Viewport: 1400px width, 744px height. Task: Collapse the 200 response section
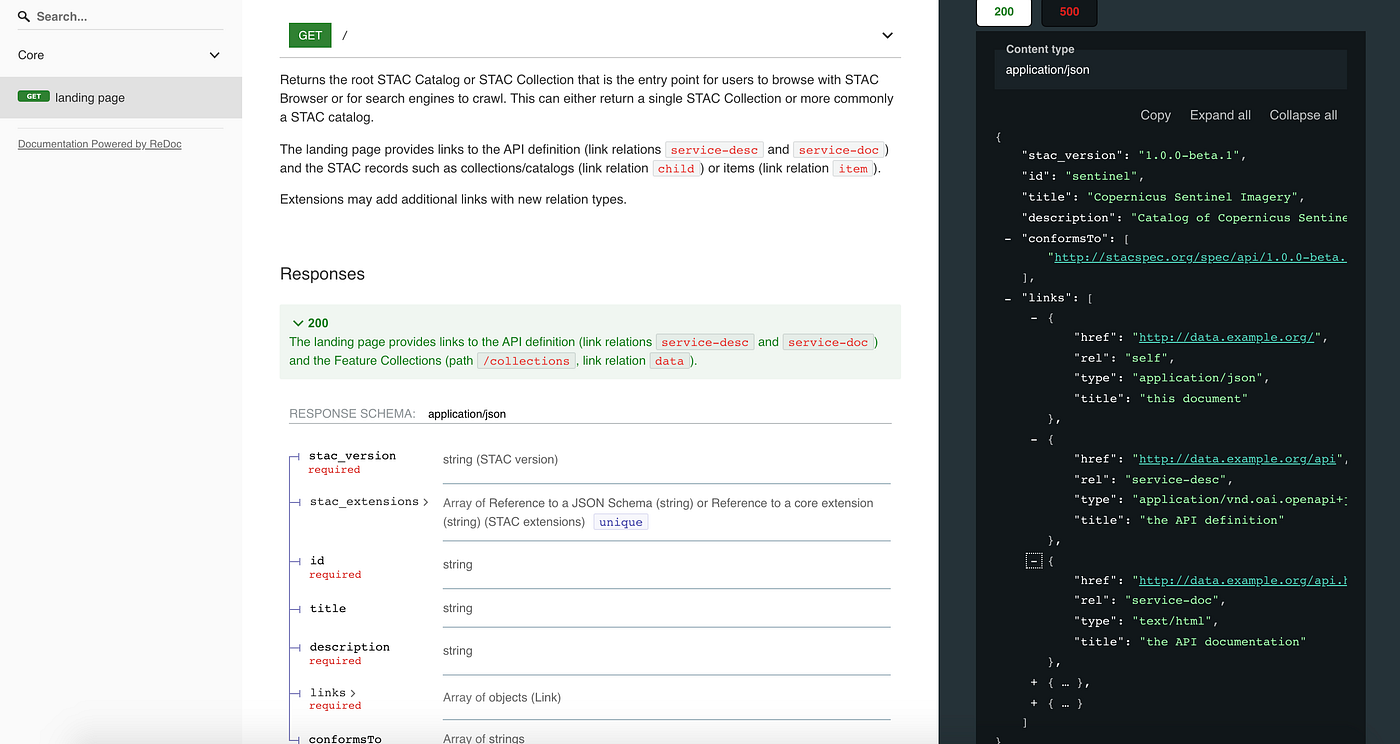click(x=311, y=323)
